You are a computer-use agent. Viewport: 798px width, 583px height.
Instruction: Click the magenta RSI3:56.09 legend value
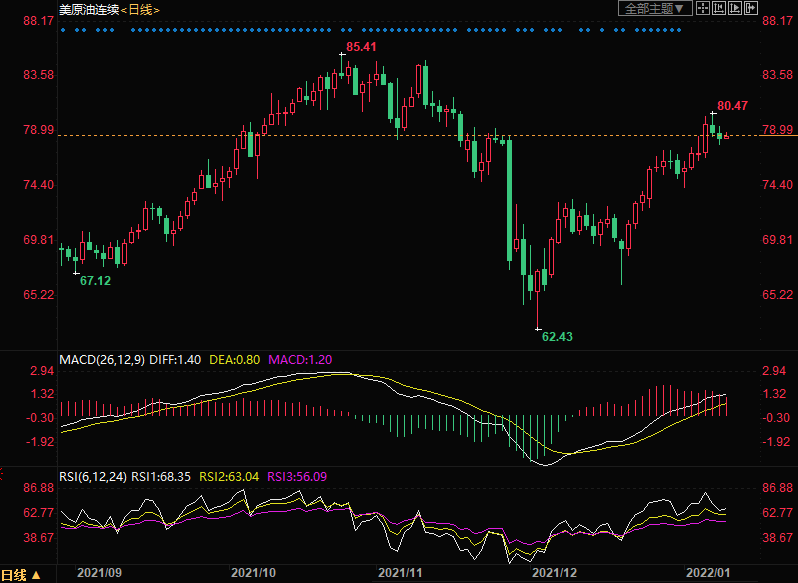[297, 475]
